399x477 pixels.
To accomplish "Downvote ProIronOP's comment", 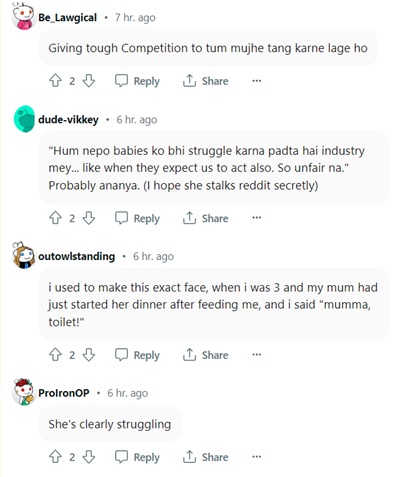I will click(89, 457).
